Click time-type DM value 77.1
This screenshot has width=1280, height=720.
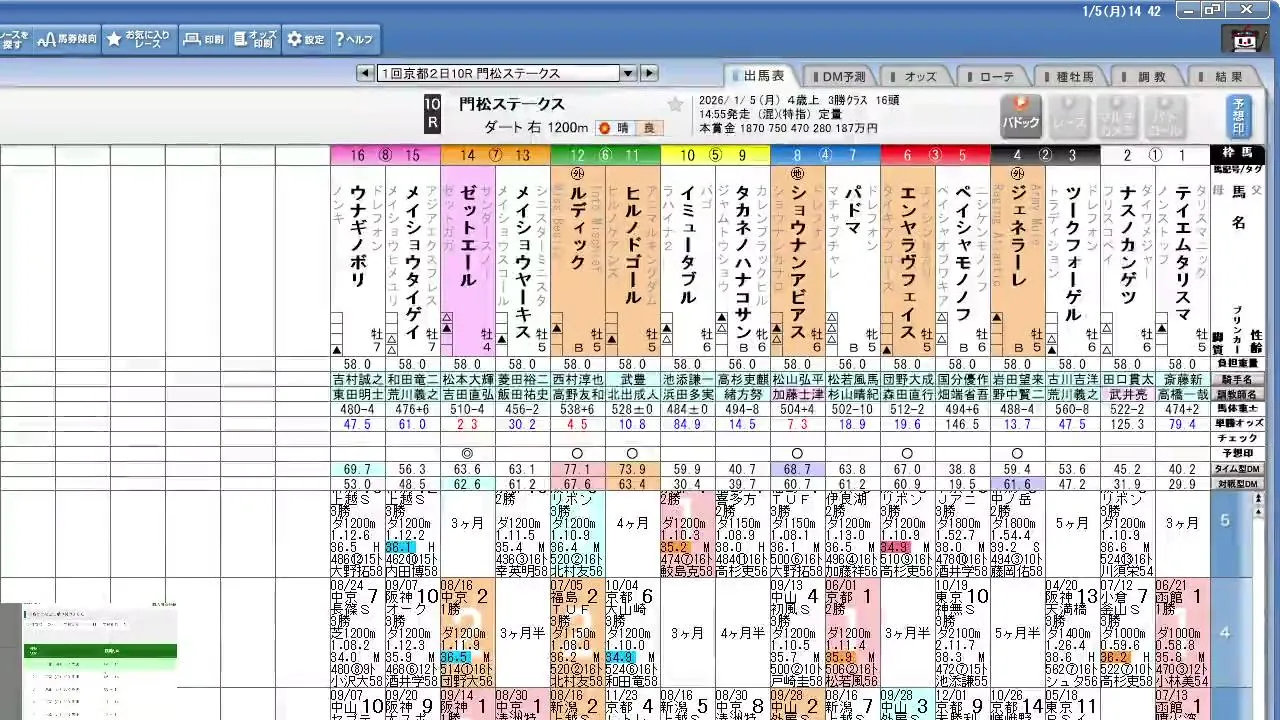click(578, 469)
